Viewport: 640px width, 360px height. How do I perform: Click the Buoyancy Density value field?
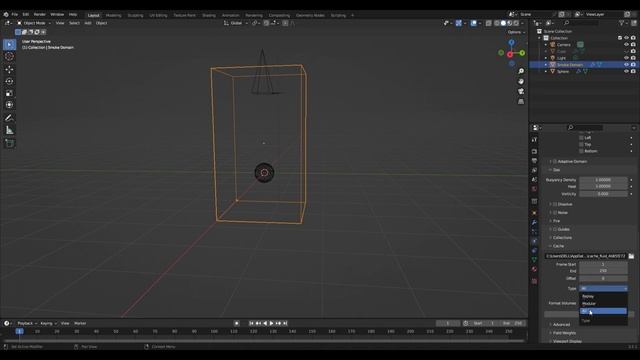pos(603,180)
